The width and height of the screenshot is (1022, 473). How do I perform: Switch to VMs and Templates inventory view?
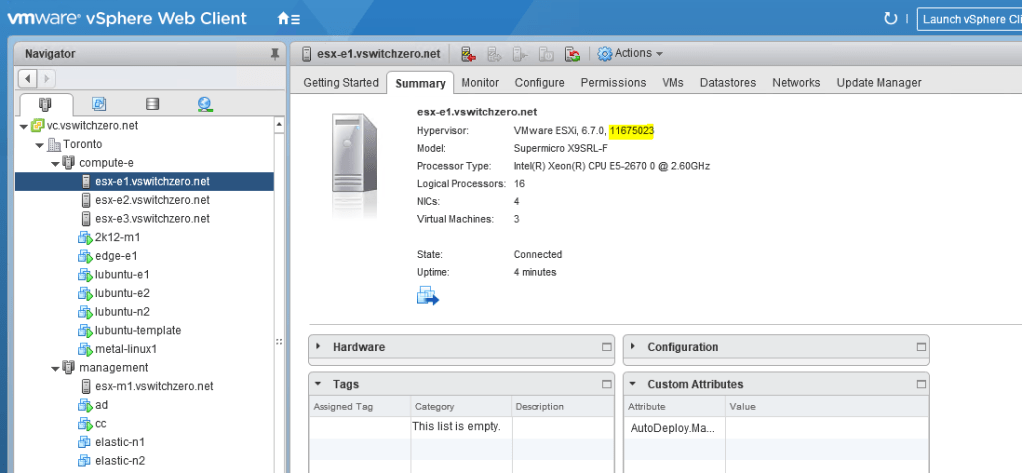tap(99, 104)
